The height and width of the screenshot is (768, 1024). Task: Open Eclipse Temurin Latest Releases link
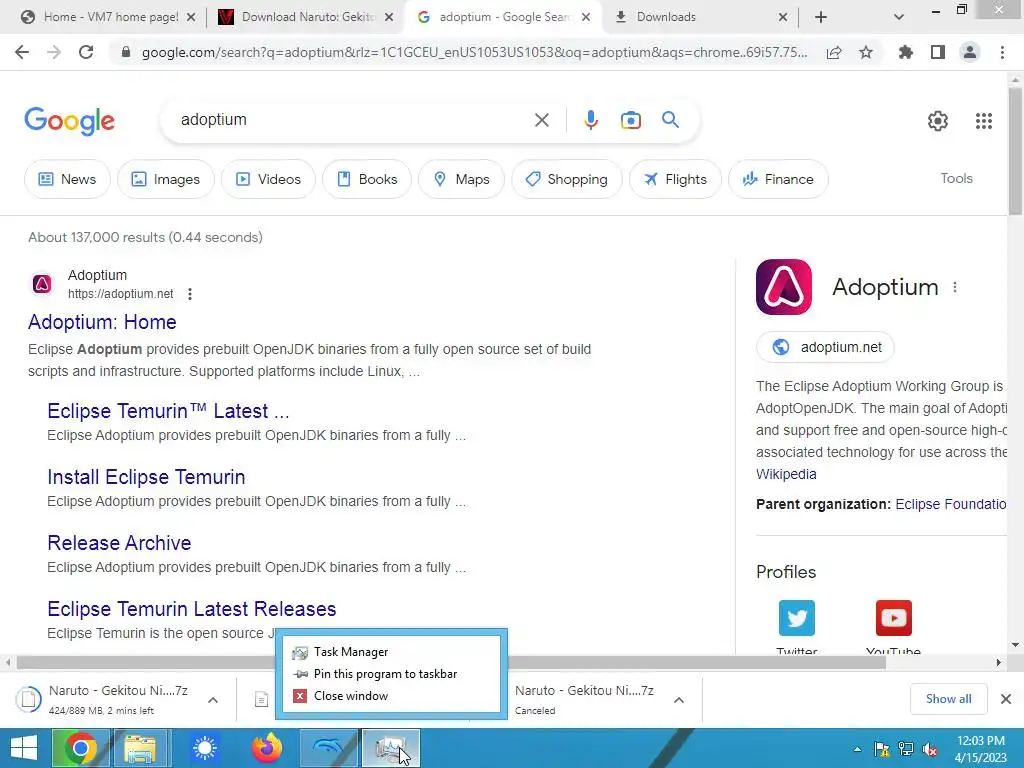click(x=191, y=609)
